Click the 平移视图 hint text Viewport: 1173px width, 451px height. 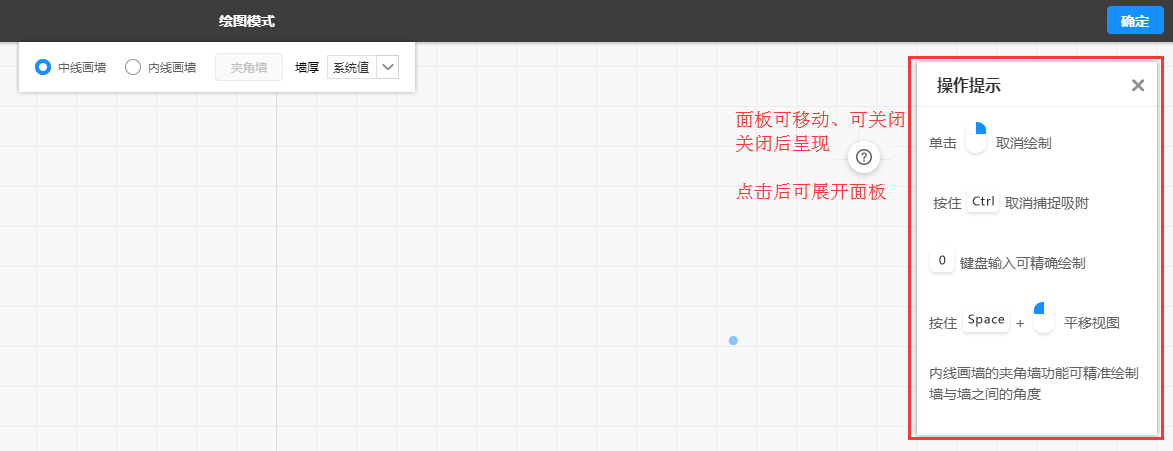(1091, 323)
